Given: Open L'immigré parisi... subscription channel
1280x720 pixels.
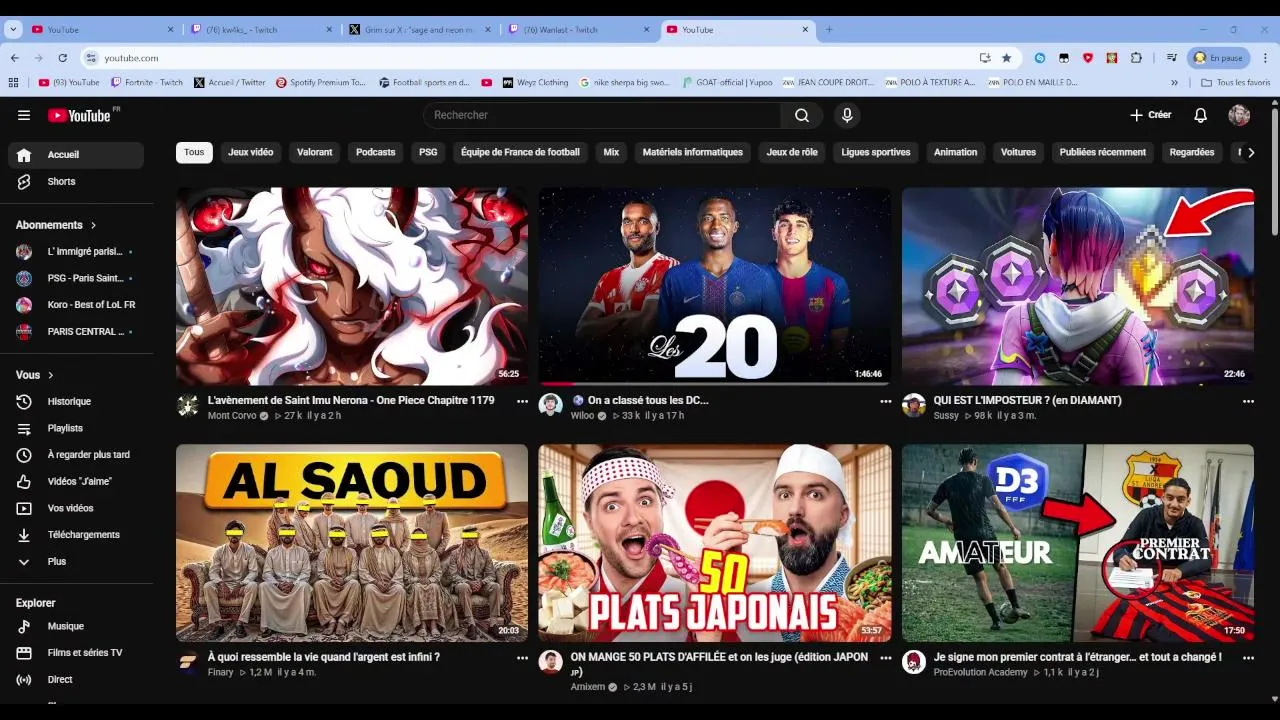Looking at the screenshot, I should [x=76, y=252].
